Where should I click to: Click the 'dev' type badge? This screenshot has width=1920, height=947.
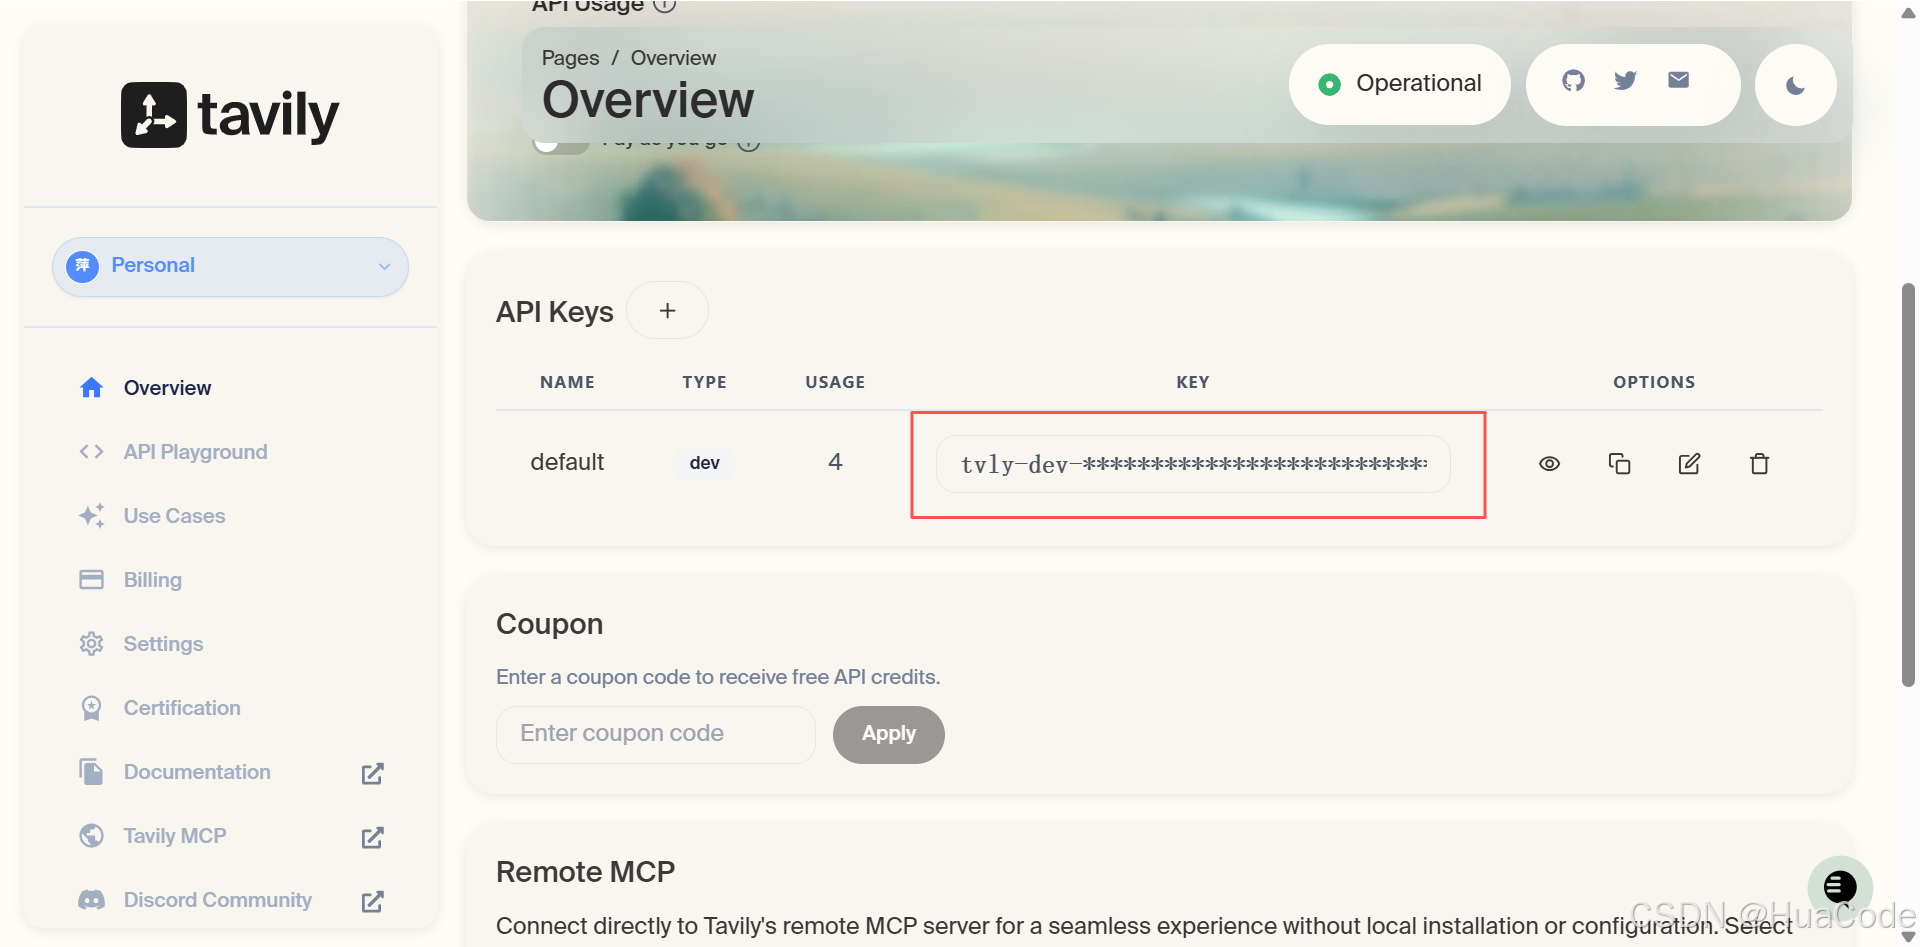tap(704, 463)
